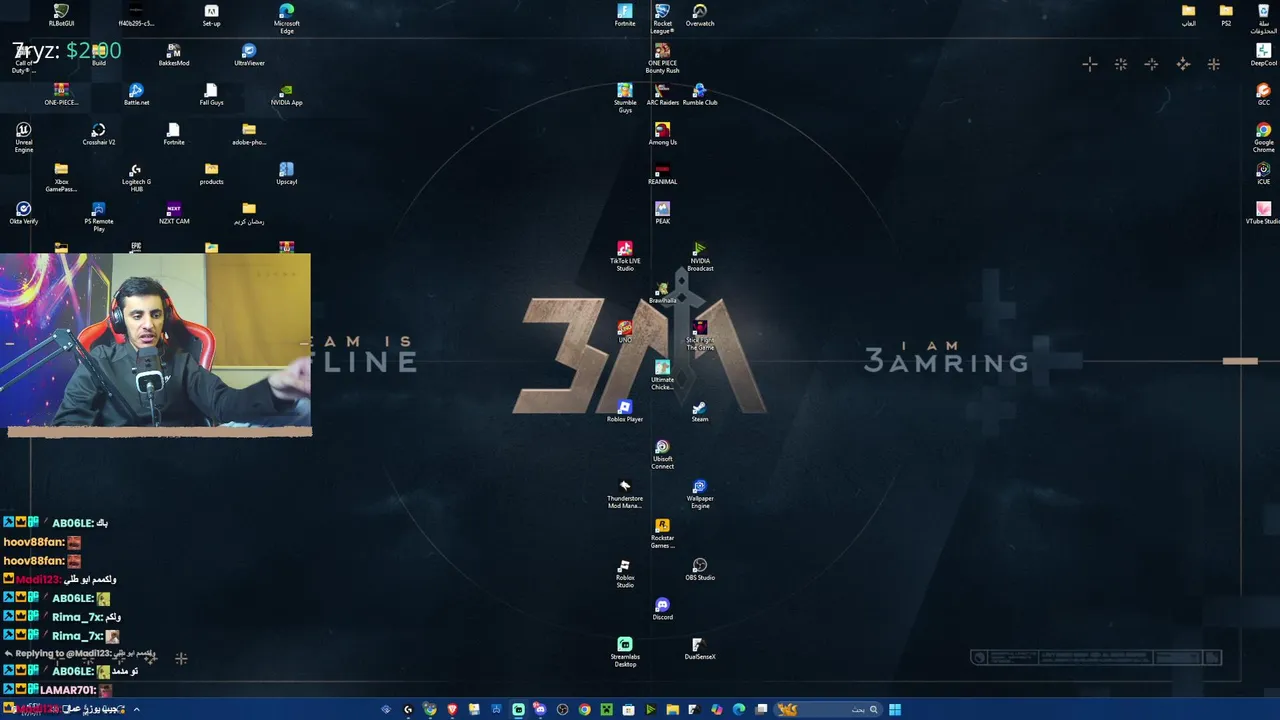
Task: Click the taskbar search box
Action: [827, 710]
